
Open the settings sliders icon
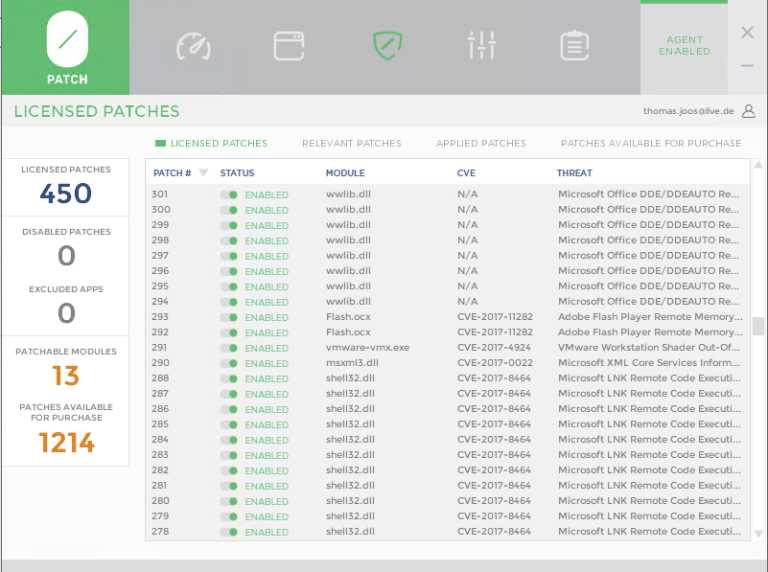tap(481, 45)
